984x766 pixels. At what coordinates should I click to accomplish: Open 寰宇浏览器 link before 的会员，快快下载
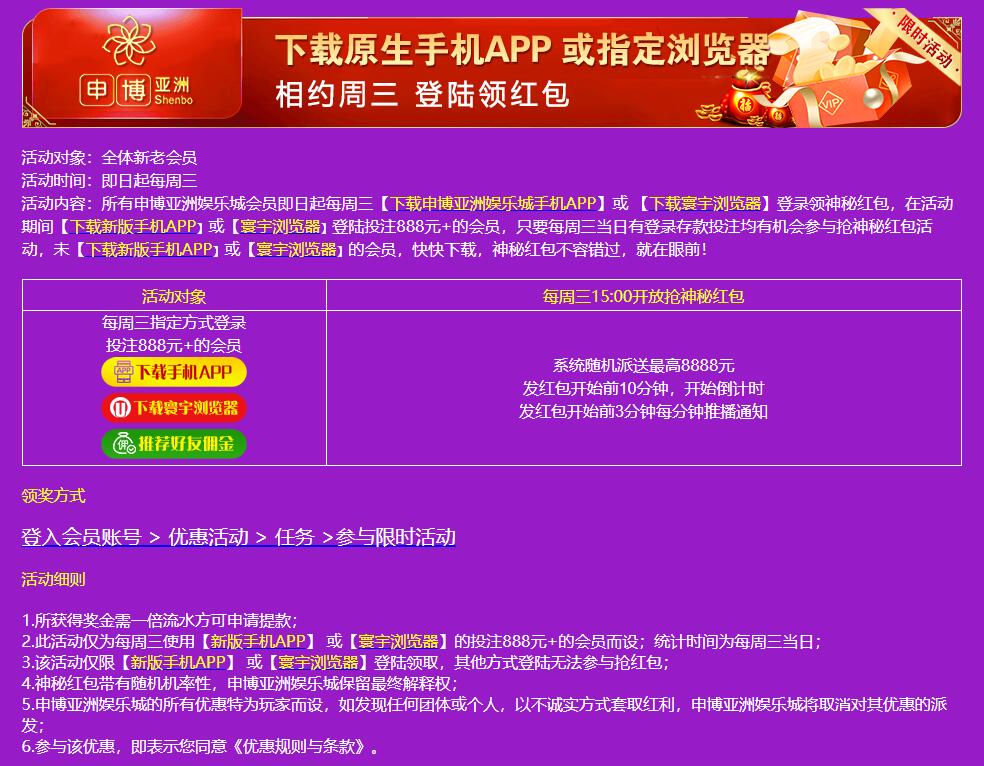click(x=296, y=250)
